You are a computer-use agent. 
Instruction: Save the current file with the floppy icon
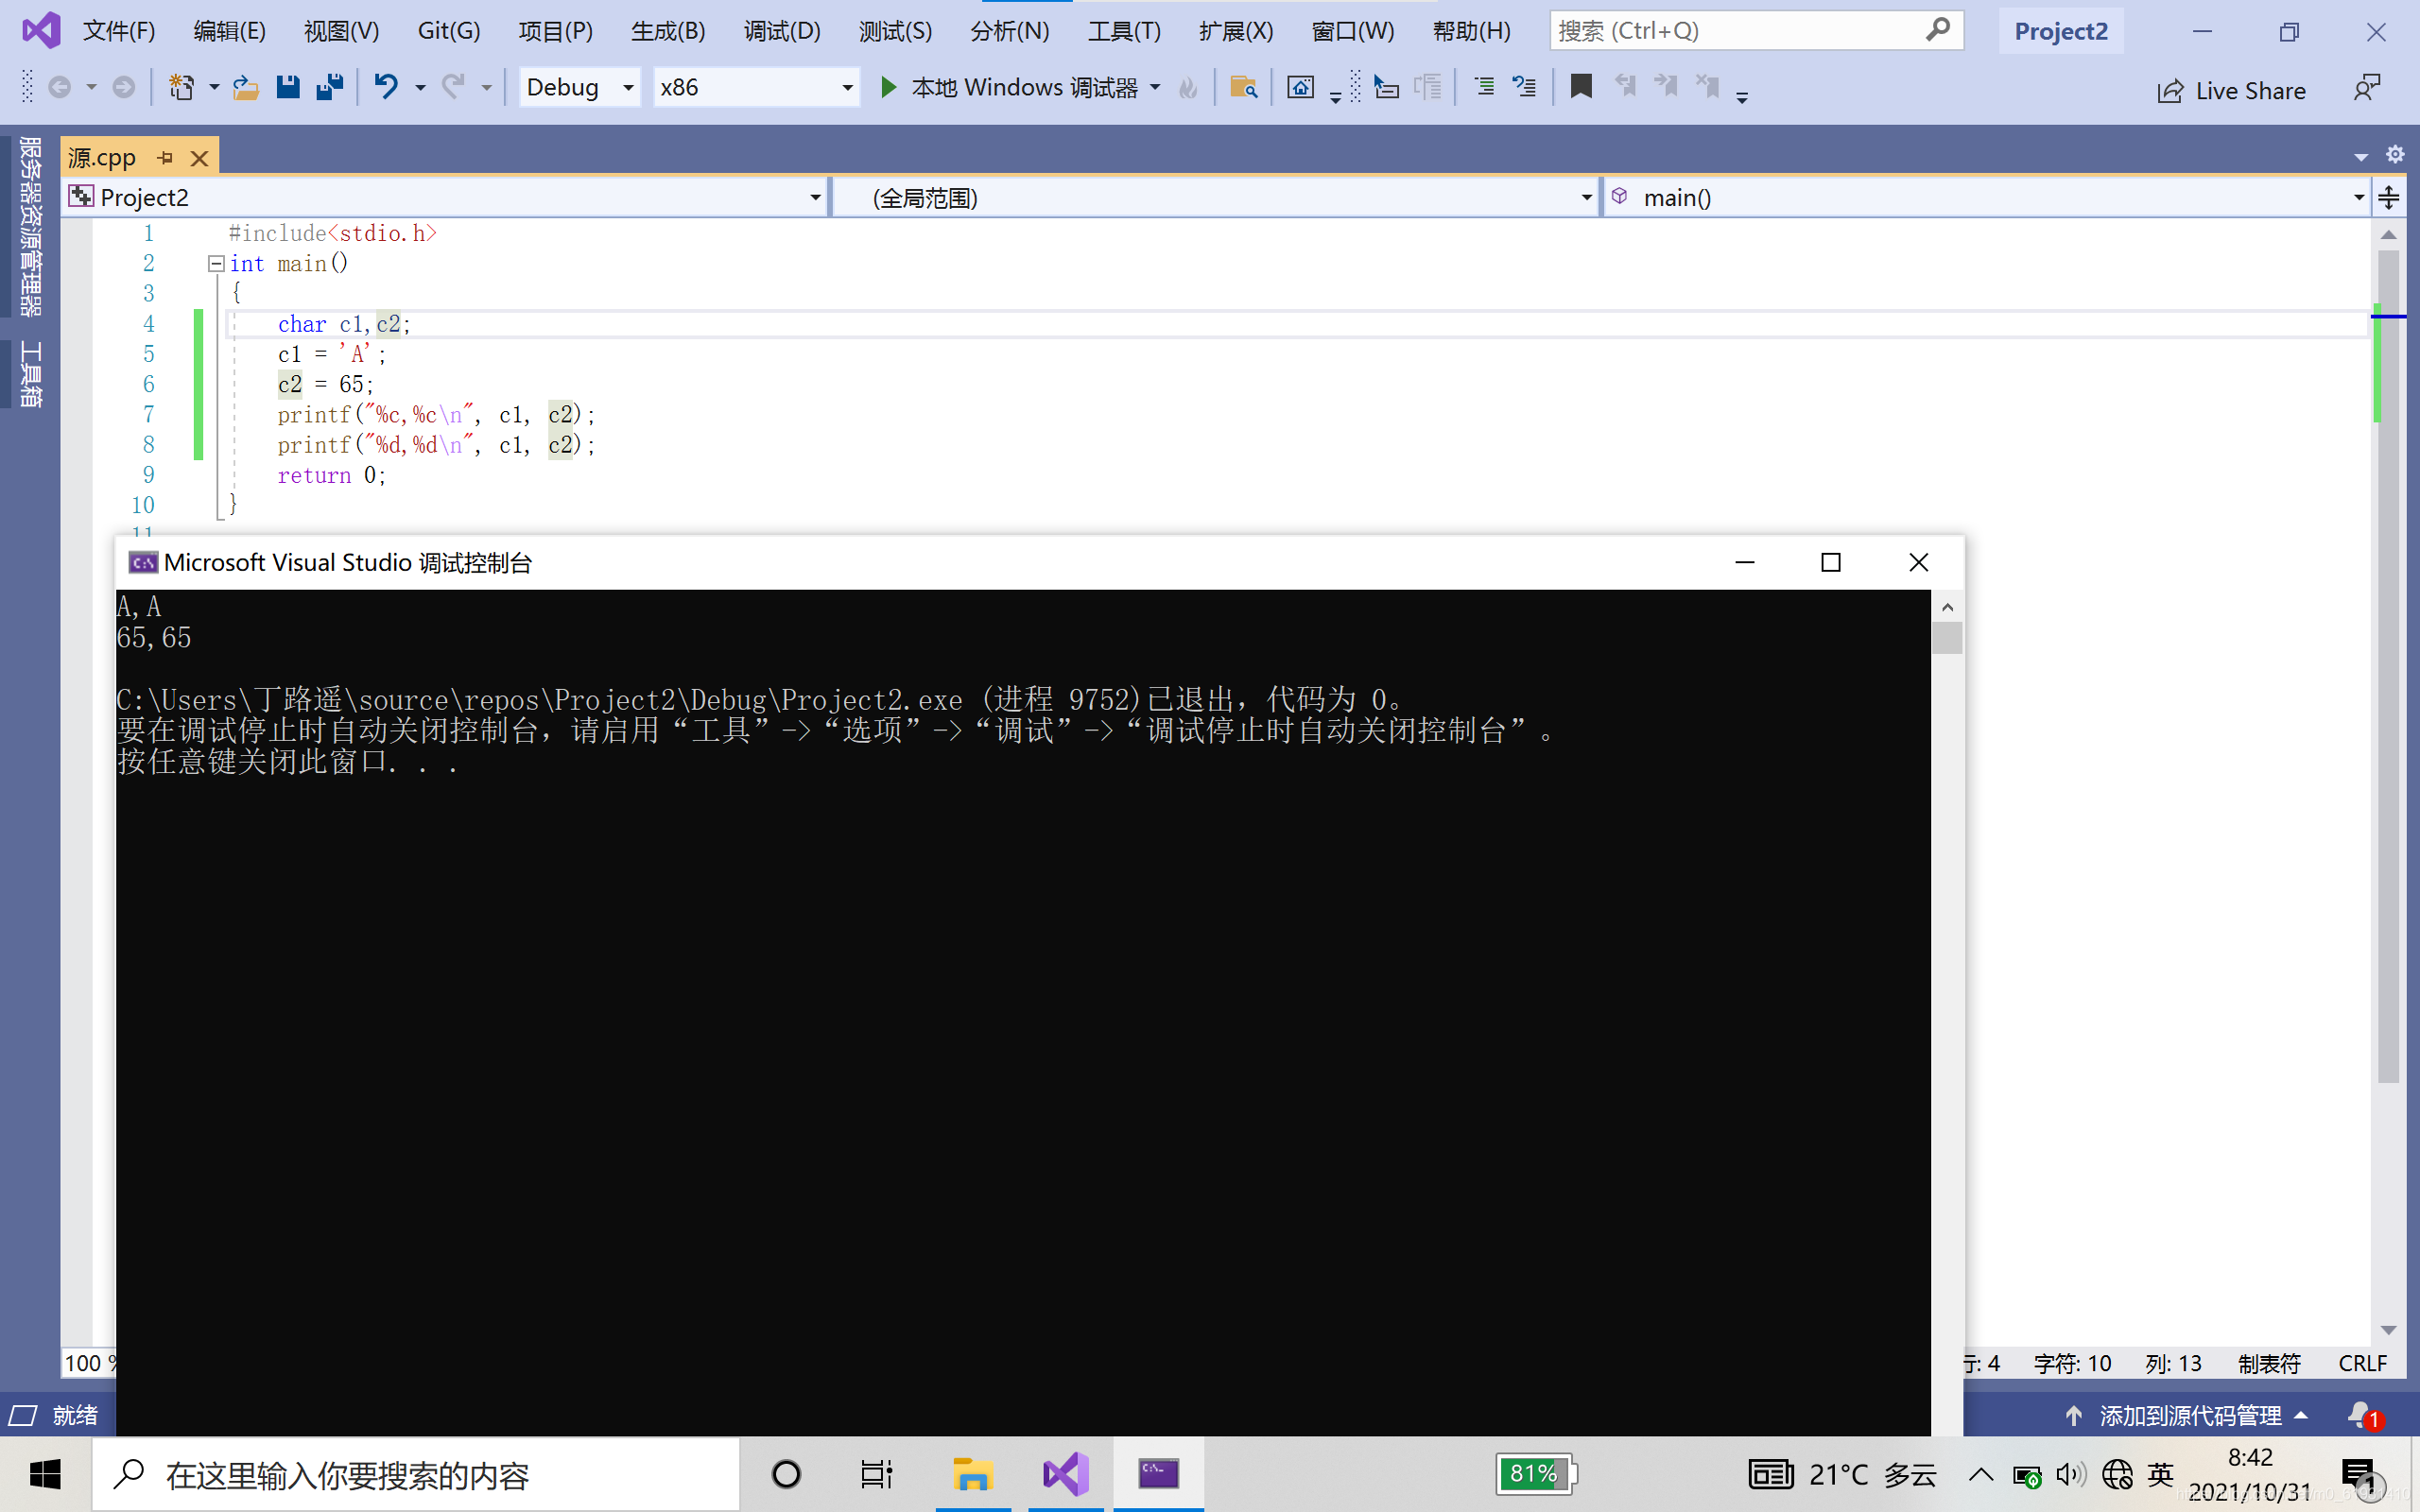pyautogui.click(x=288, y=87)
